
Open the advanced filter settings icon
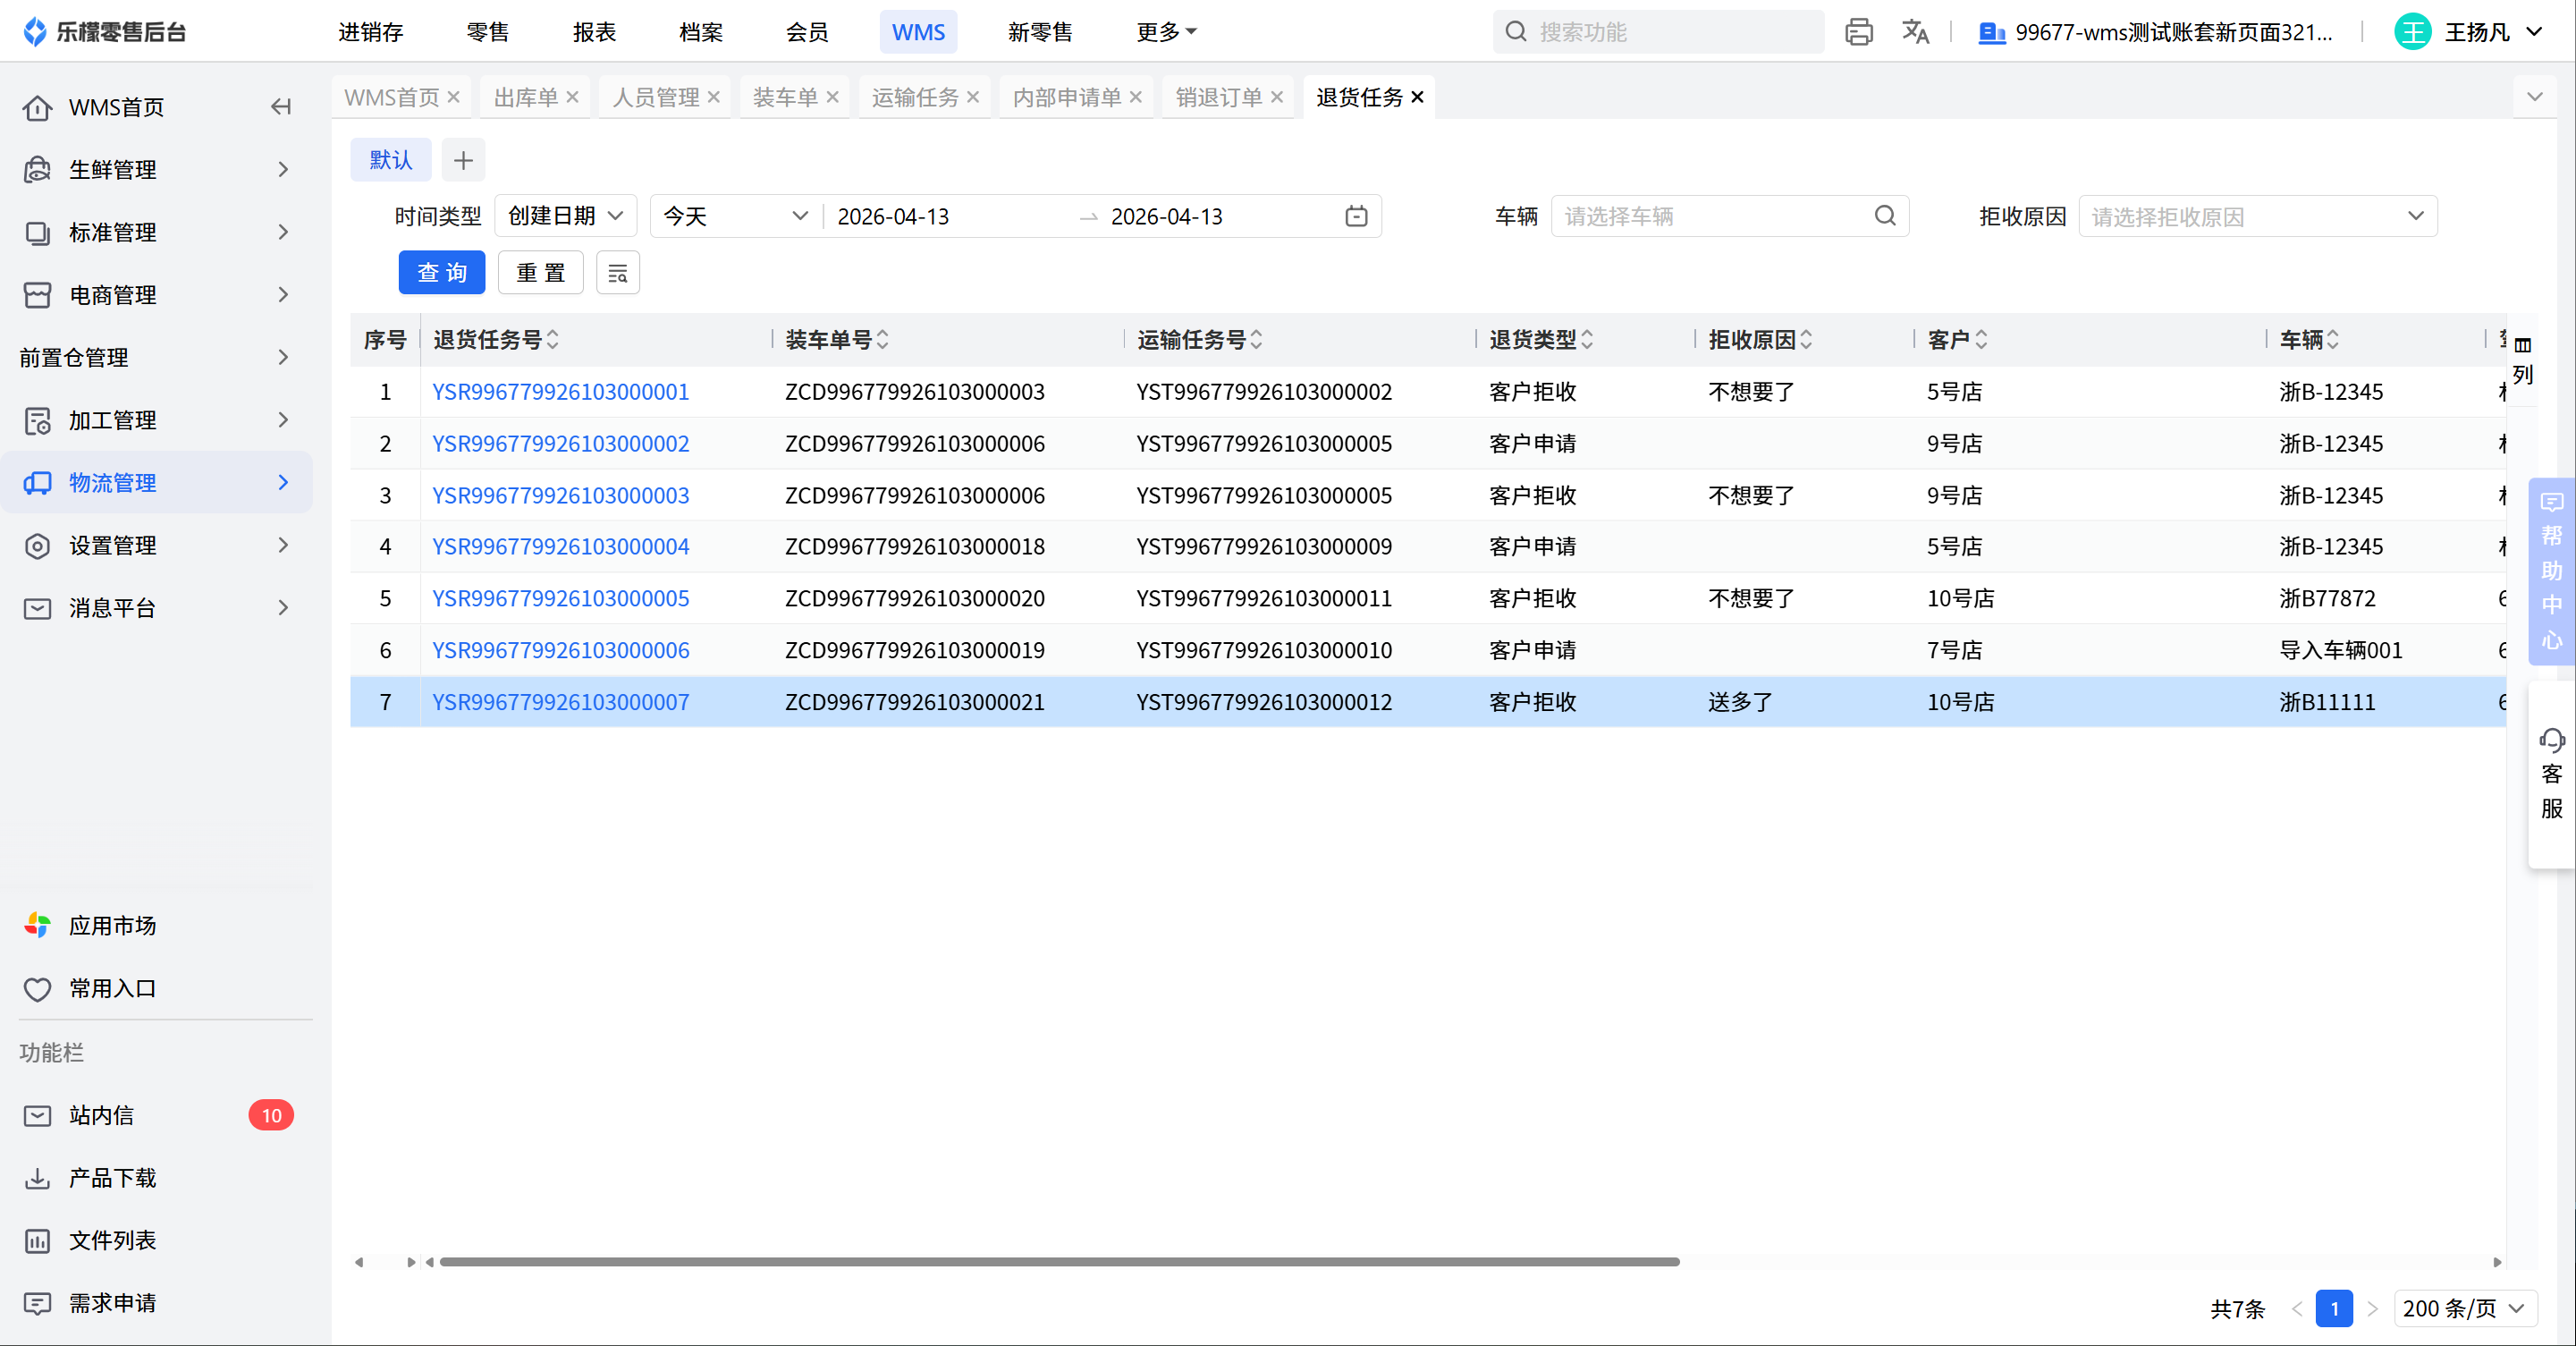pyautogui.click(x=617, y=273)
